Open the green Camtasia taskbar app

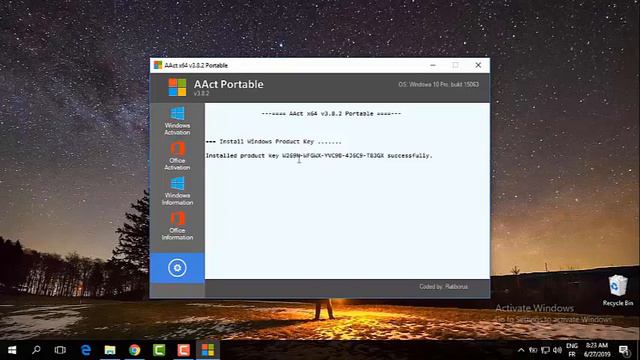click(159, 350)
